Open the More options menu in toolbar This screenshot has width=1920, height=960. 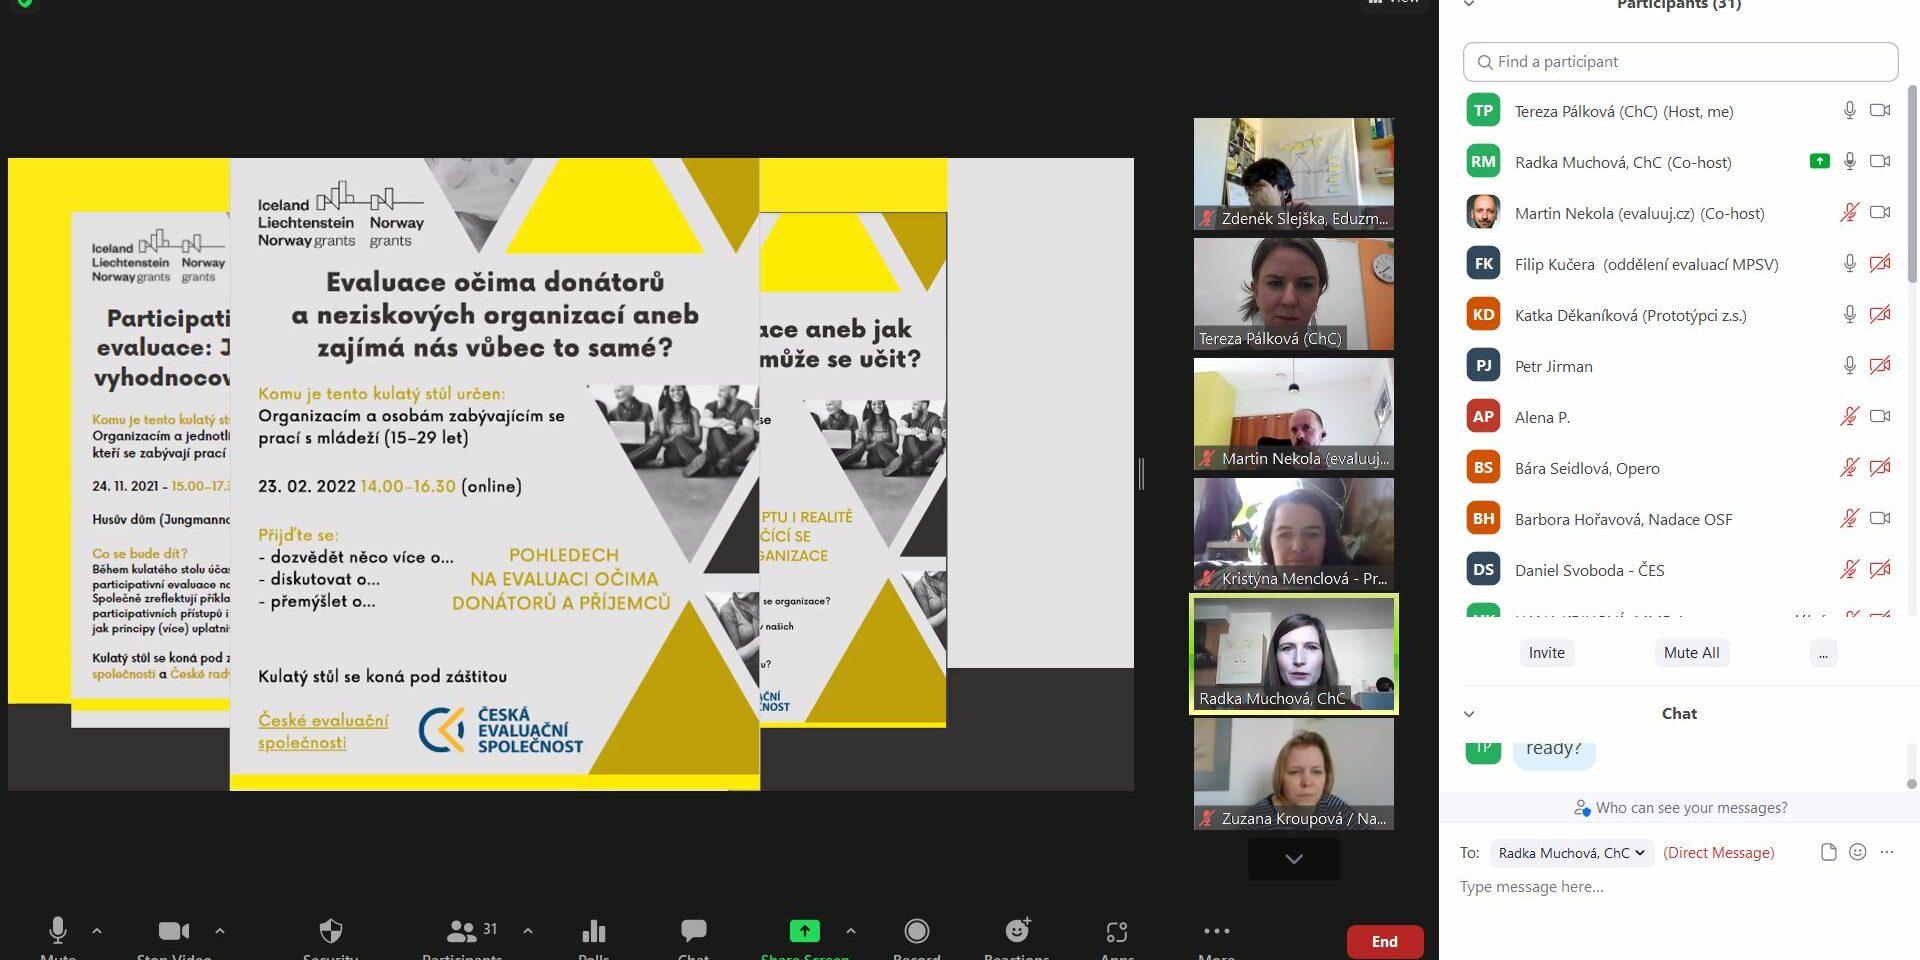[x=1216, y=931]
